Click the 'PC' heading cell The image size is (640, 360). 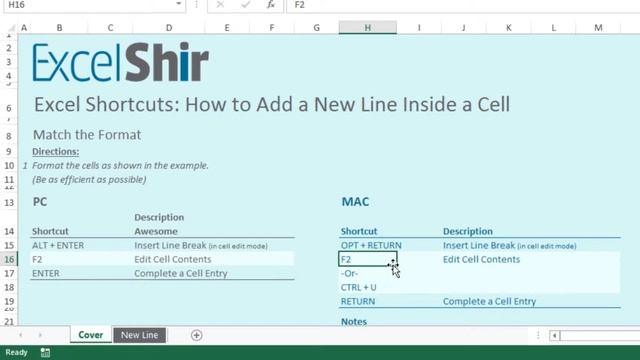point(40,202)
